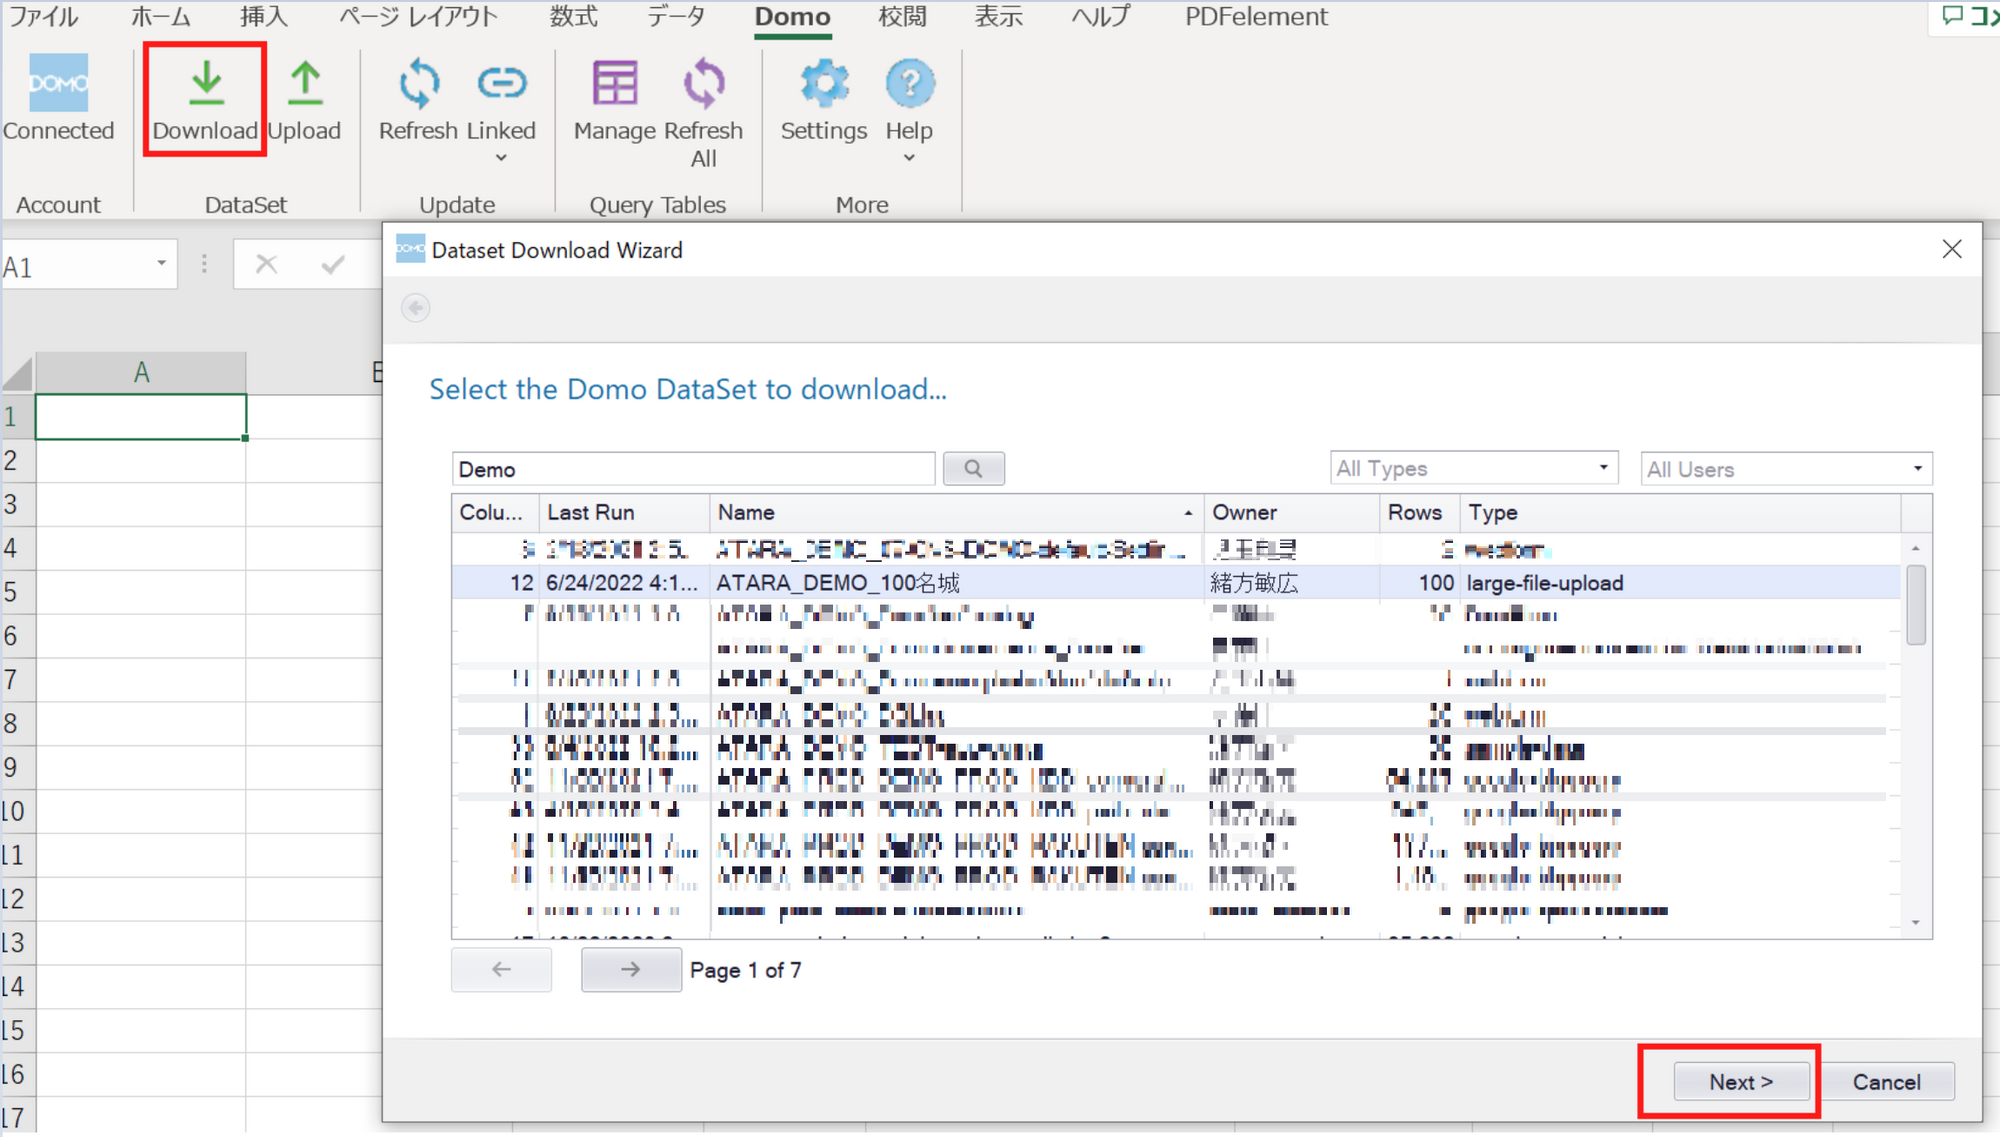Switch to the 挿入 ribbon tab
The image size is (2000, 1137).
tap(264, 17)
